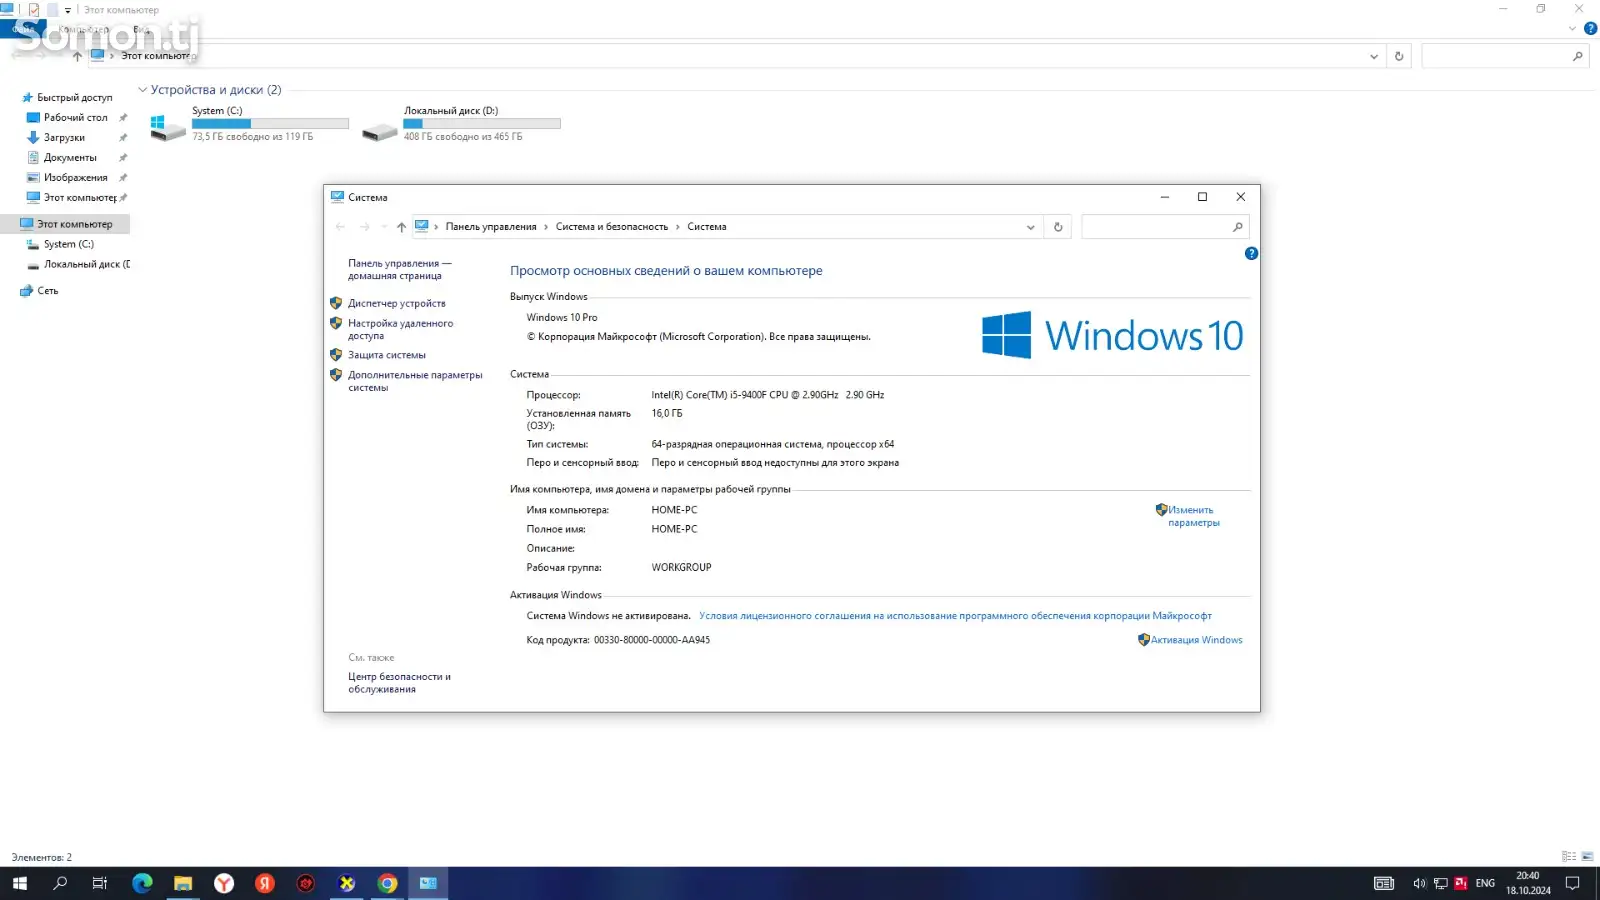This screenshot has width=1600, height=900.
Task: Click Изменить параметры link
Action: coord(1193,516)
